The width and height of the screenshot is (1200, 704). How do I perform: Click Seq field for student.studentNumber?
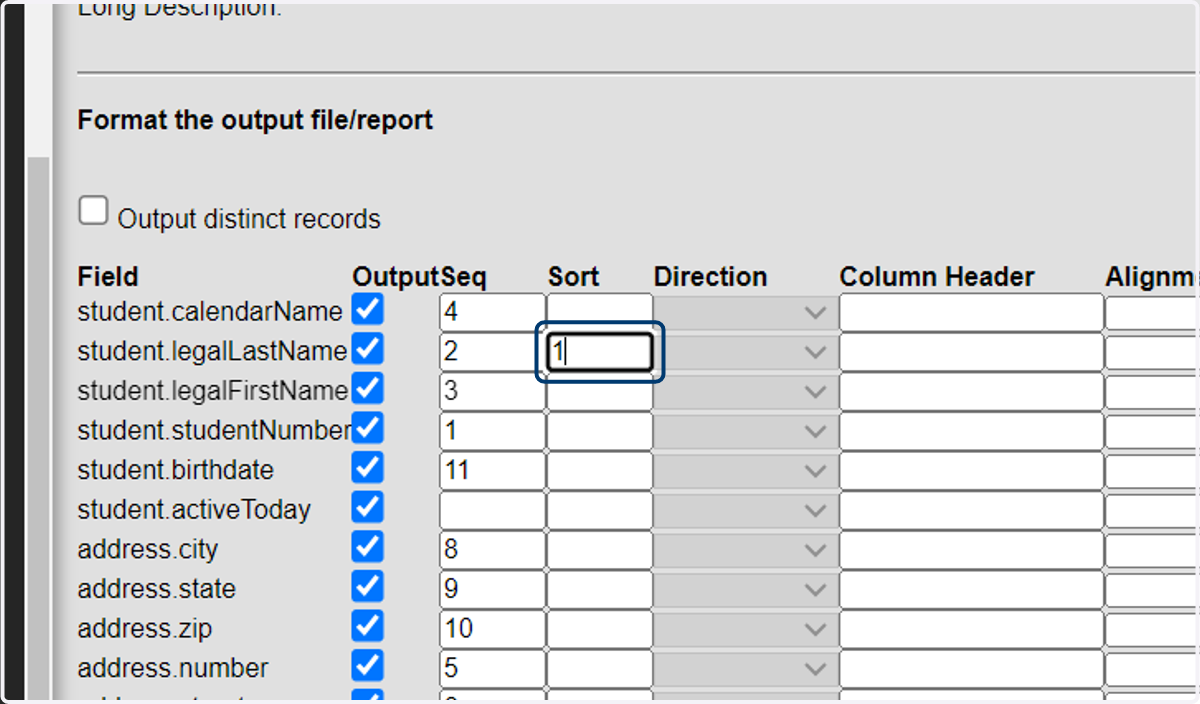pyautogui.click(x=492, y=432)
